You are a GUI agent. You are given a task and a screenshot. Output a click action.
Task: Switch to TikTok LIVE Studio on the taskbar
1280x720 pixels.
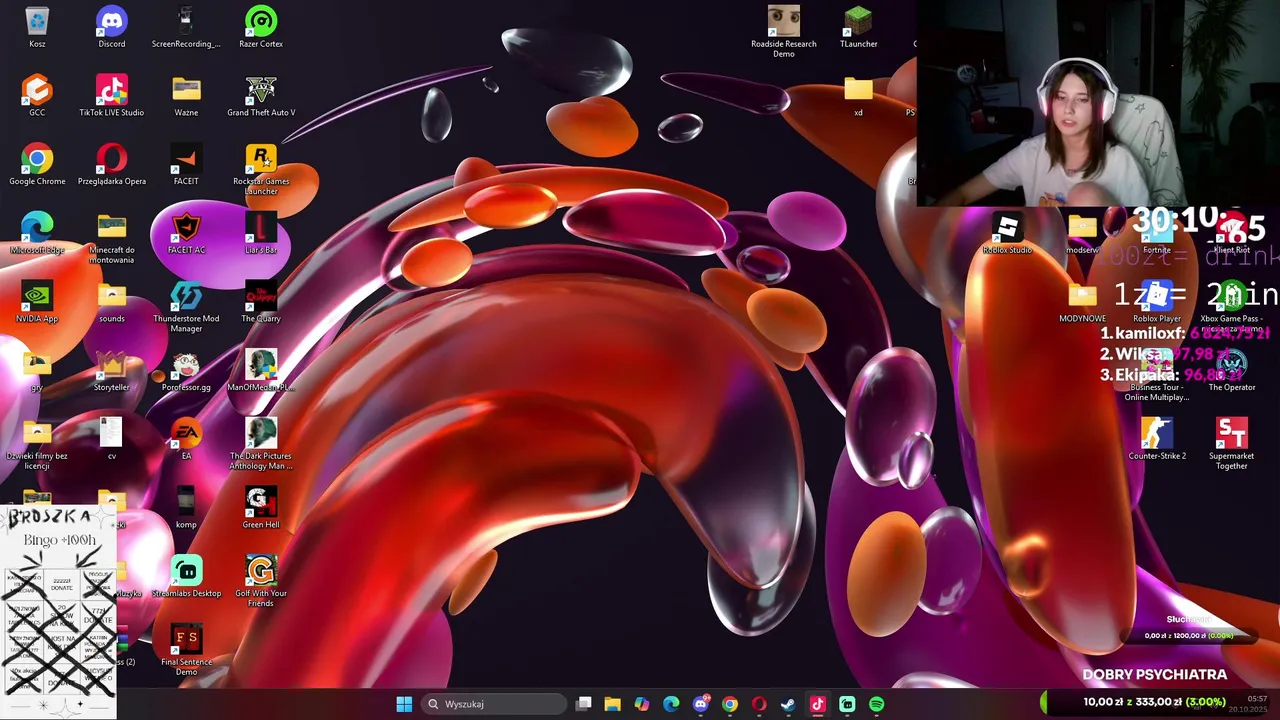pyautogui.click(x=818, y=704)
